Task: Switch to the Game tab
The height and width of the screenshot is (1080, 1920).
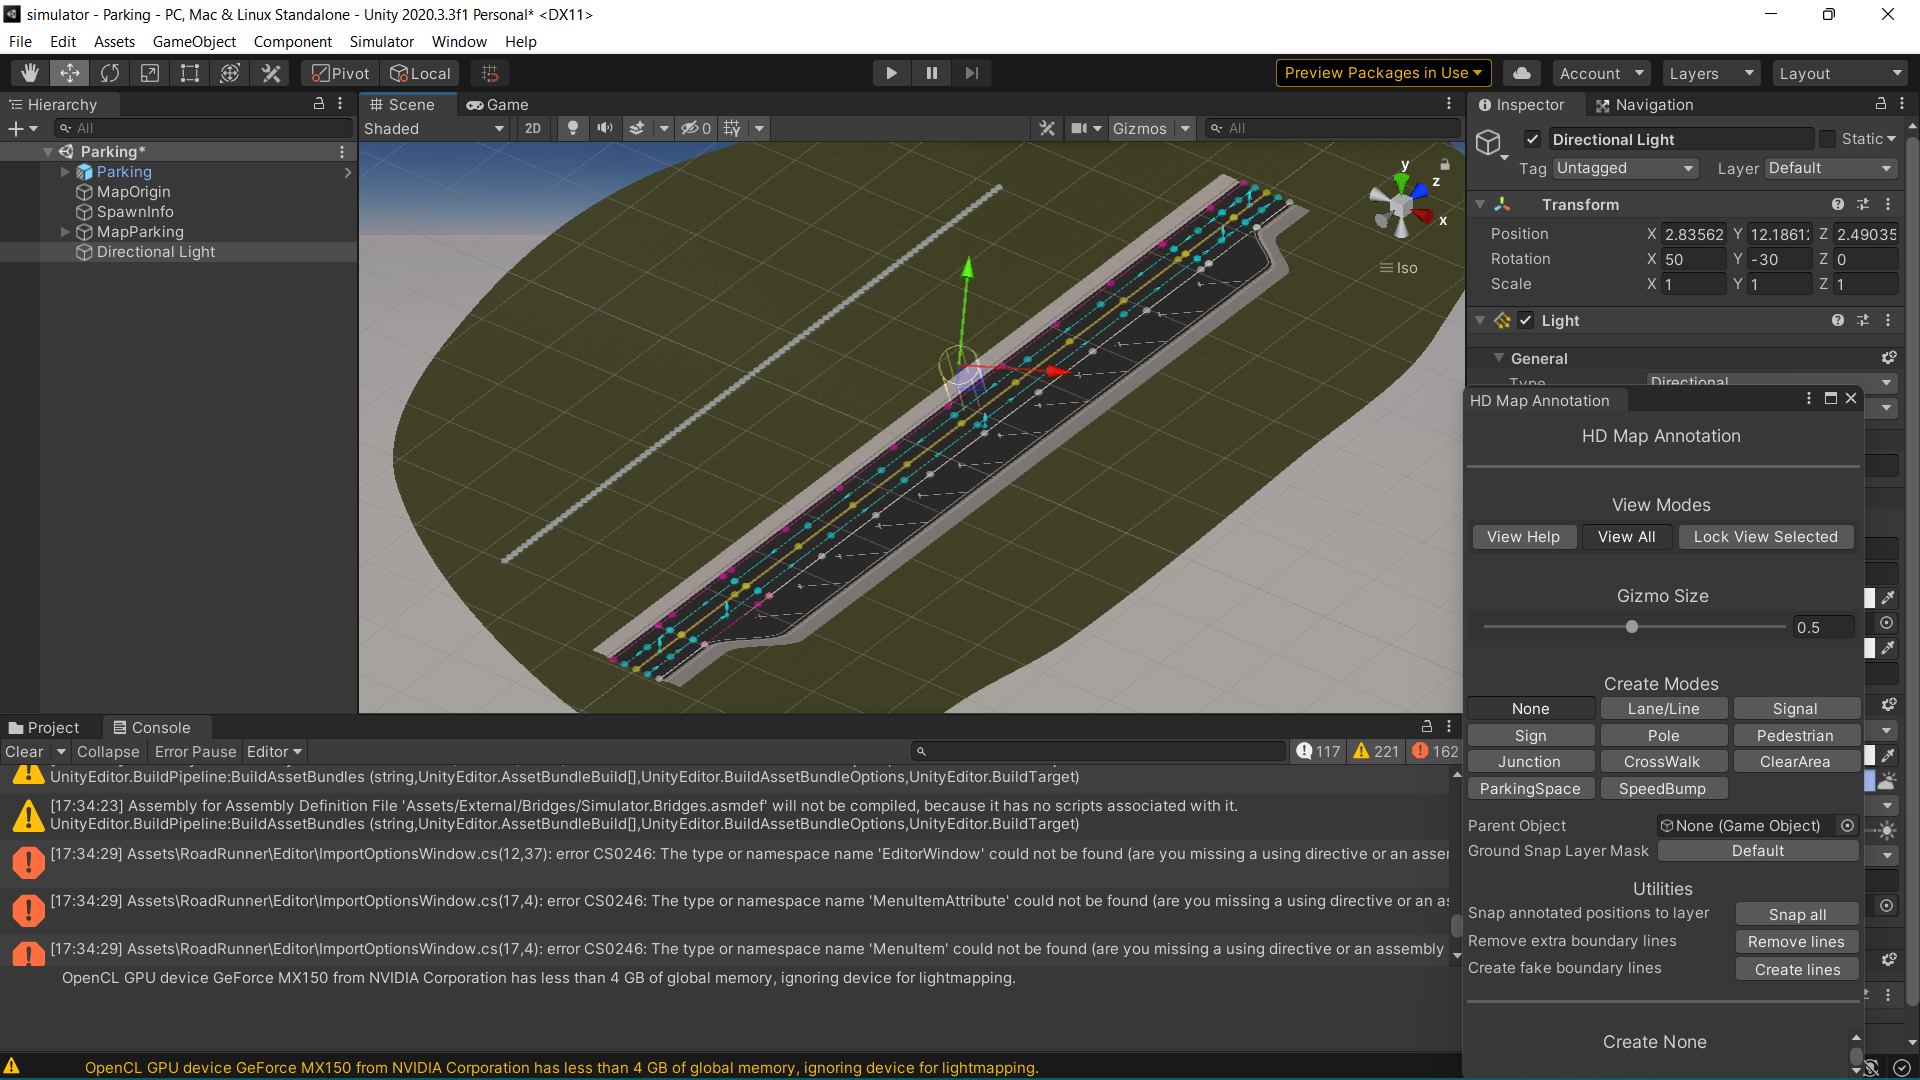Action: (498, 104)
